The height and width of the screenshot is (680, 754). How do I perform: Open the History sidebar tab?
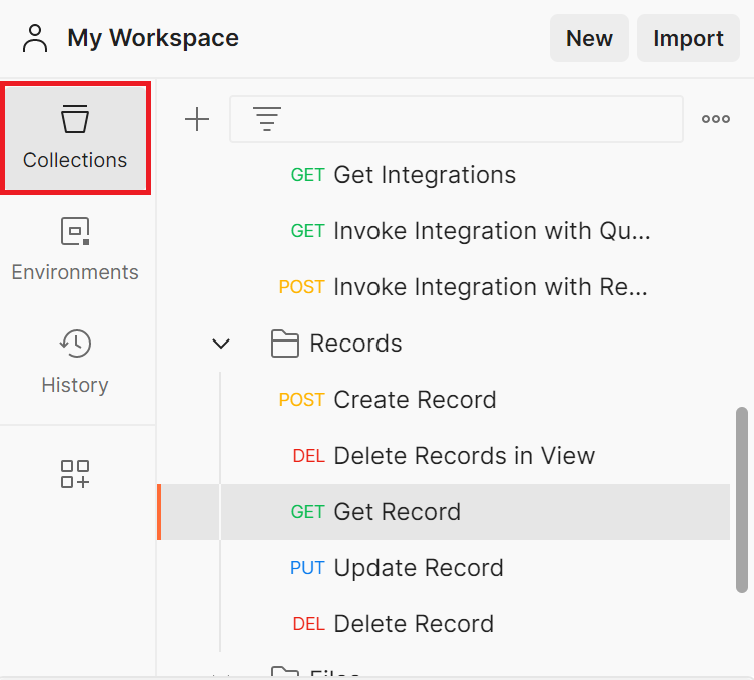[x=75, y=362]
